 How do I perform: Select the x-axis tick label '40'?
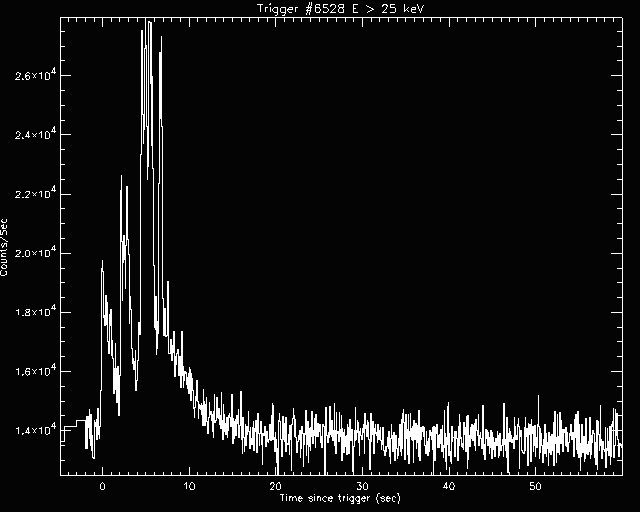coord(449,487)
